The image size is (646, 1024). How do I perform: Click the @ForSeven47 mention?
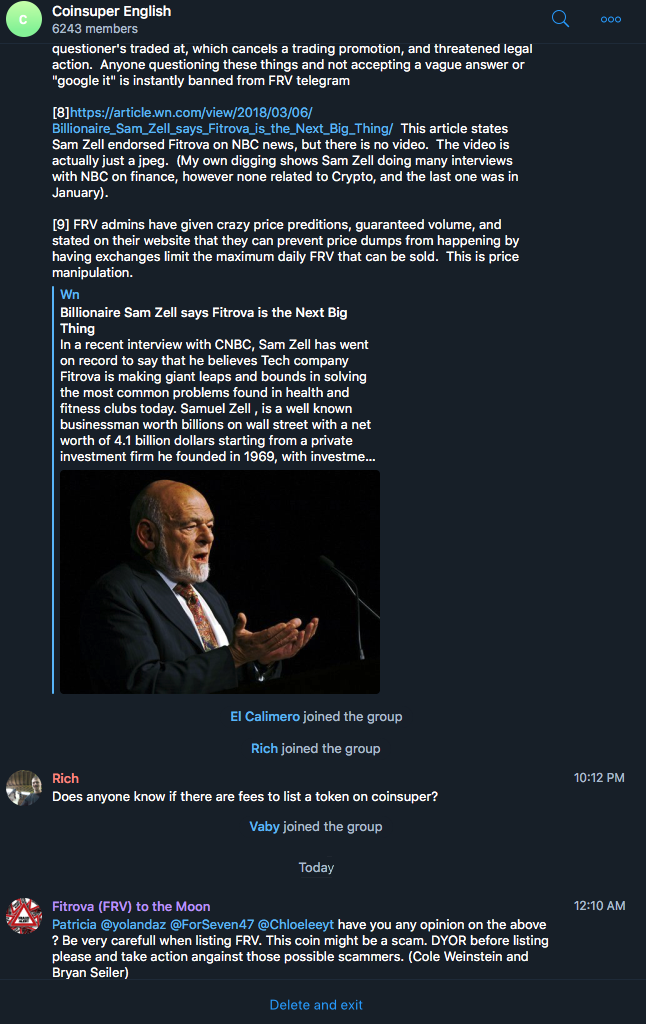pyautogui.click(x=212, y=925)
